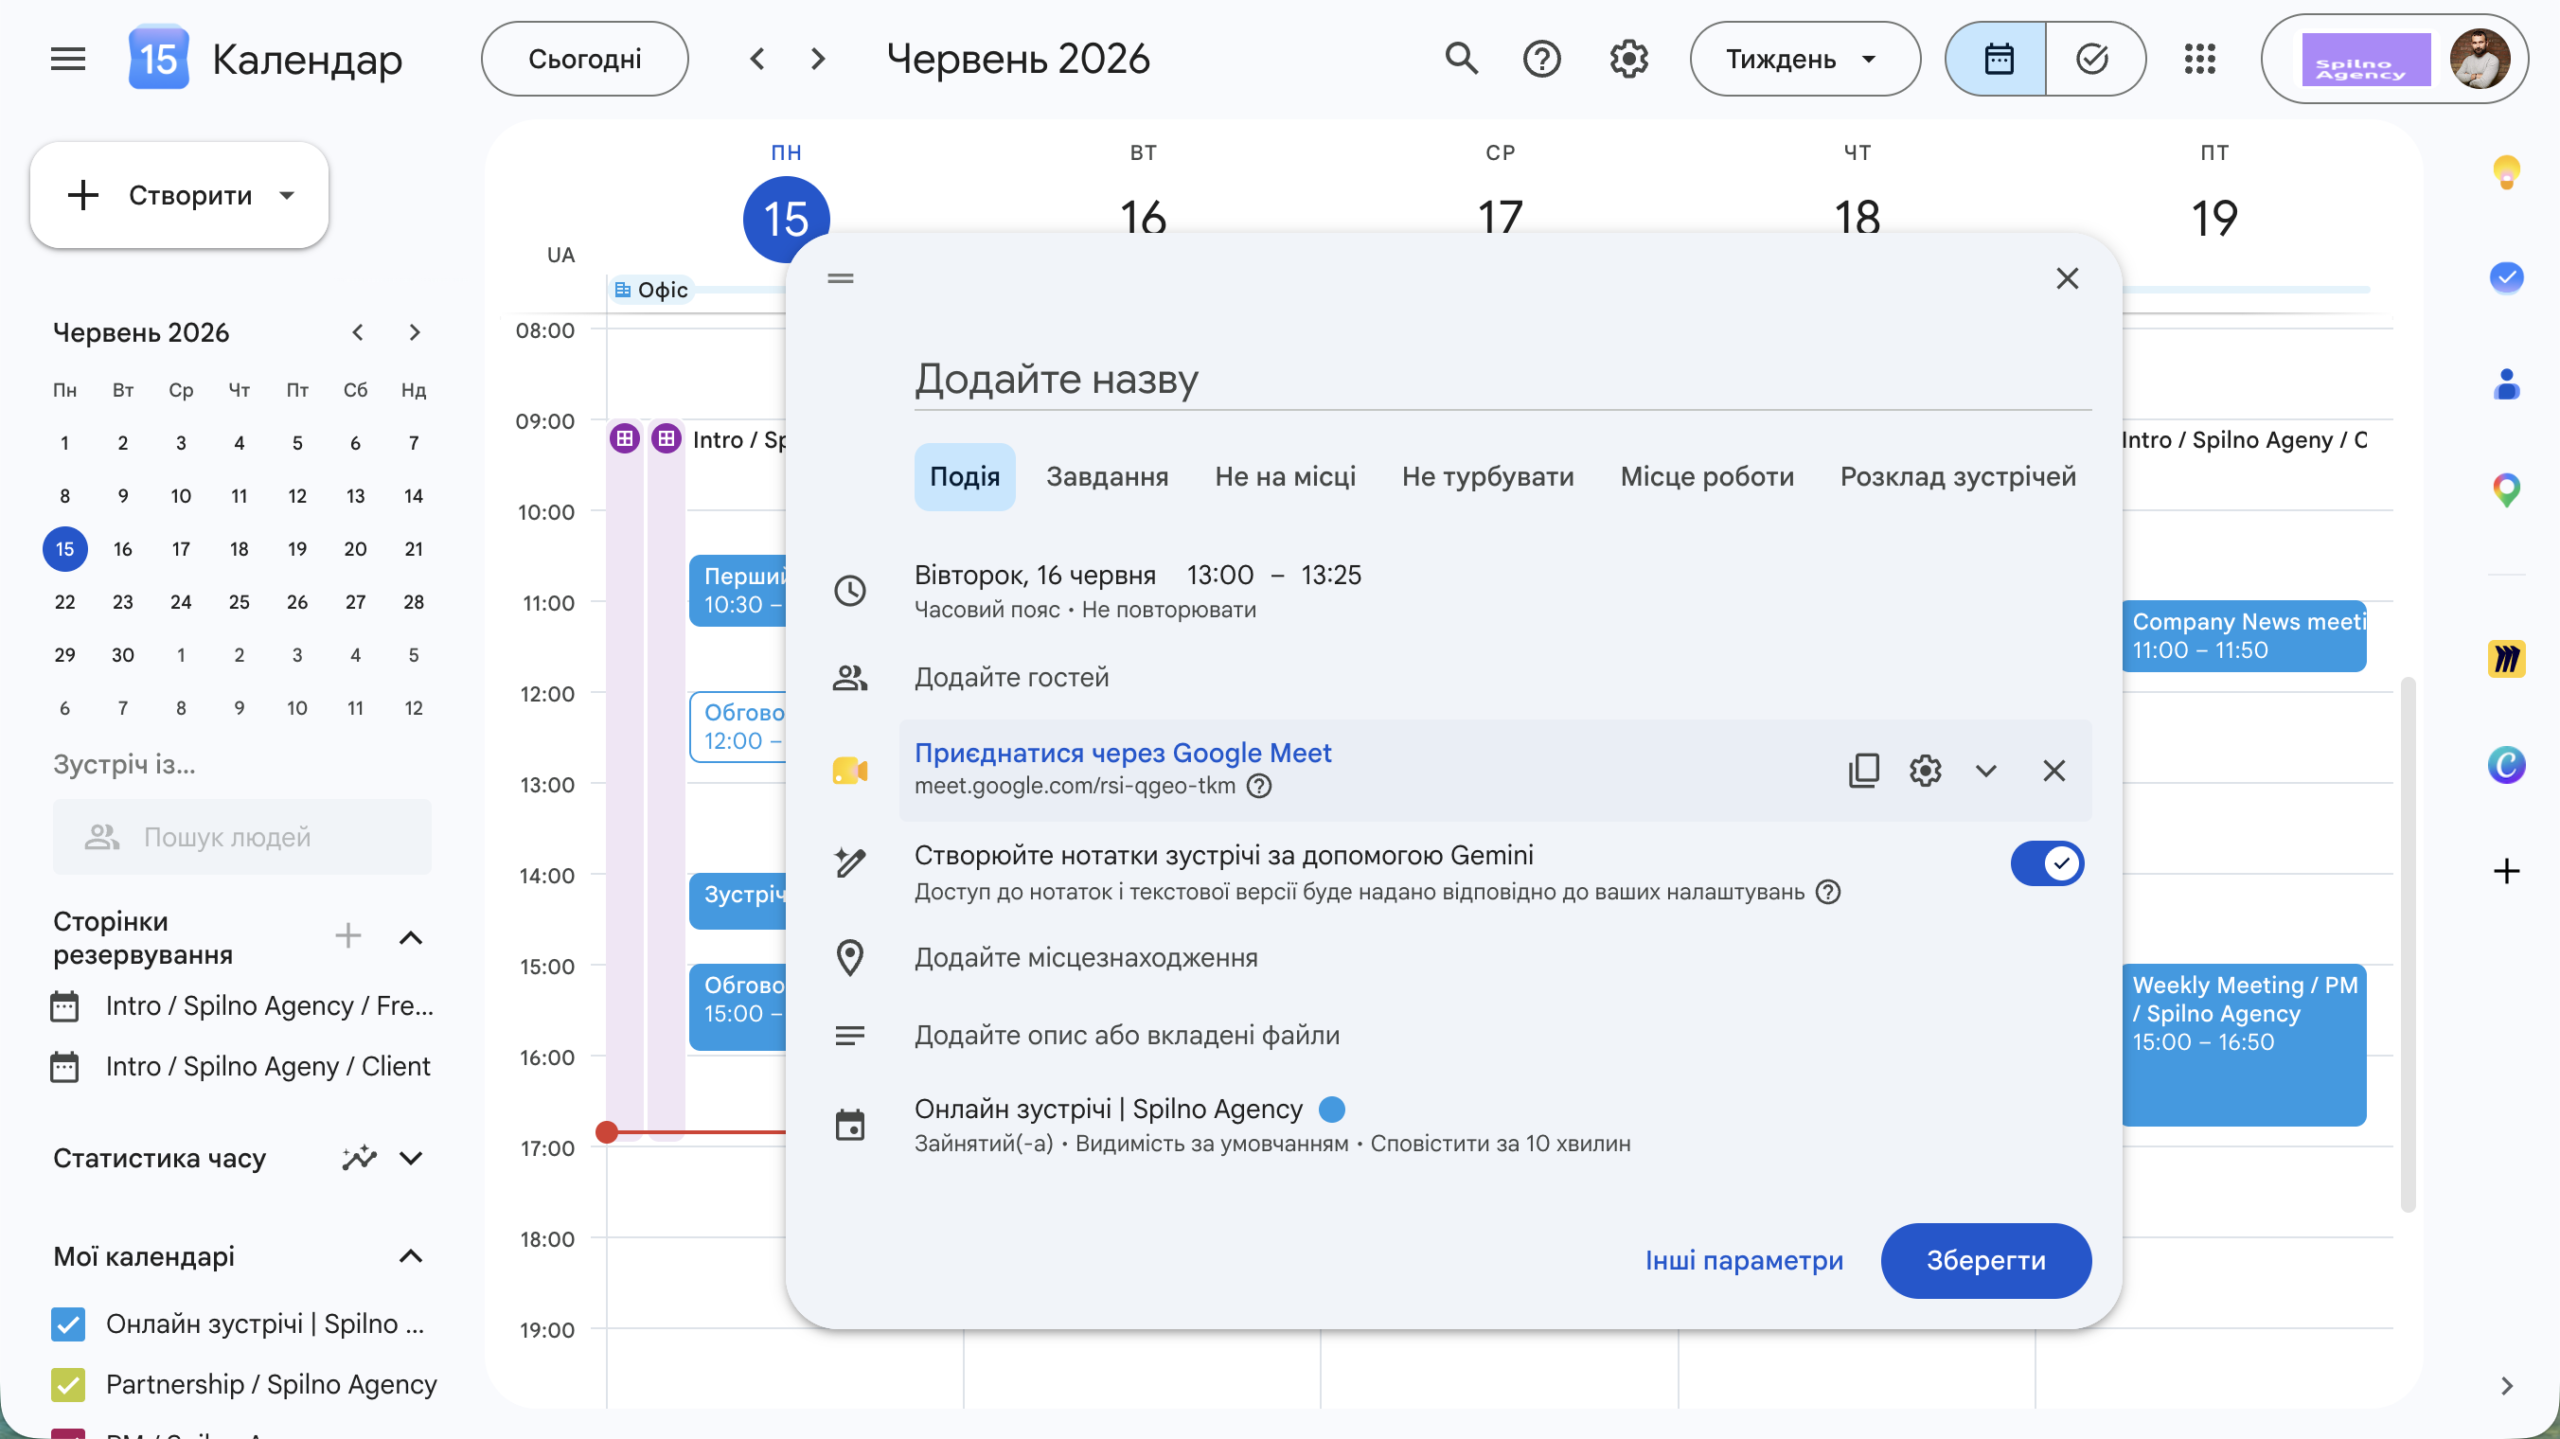
Task: Open Contacts in side panel
Action: coord(2506,384)
